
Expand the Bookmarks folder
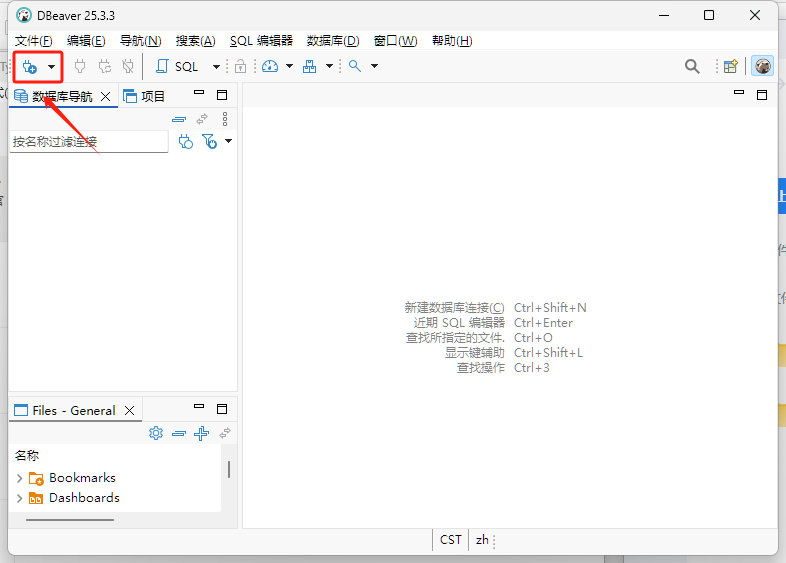click(x=19, y=478)
